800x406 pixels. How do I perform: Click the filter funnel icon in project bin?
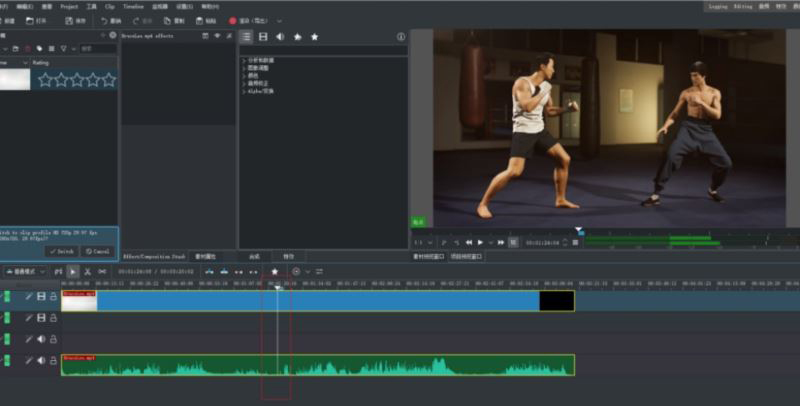tap(63, 49)
